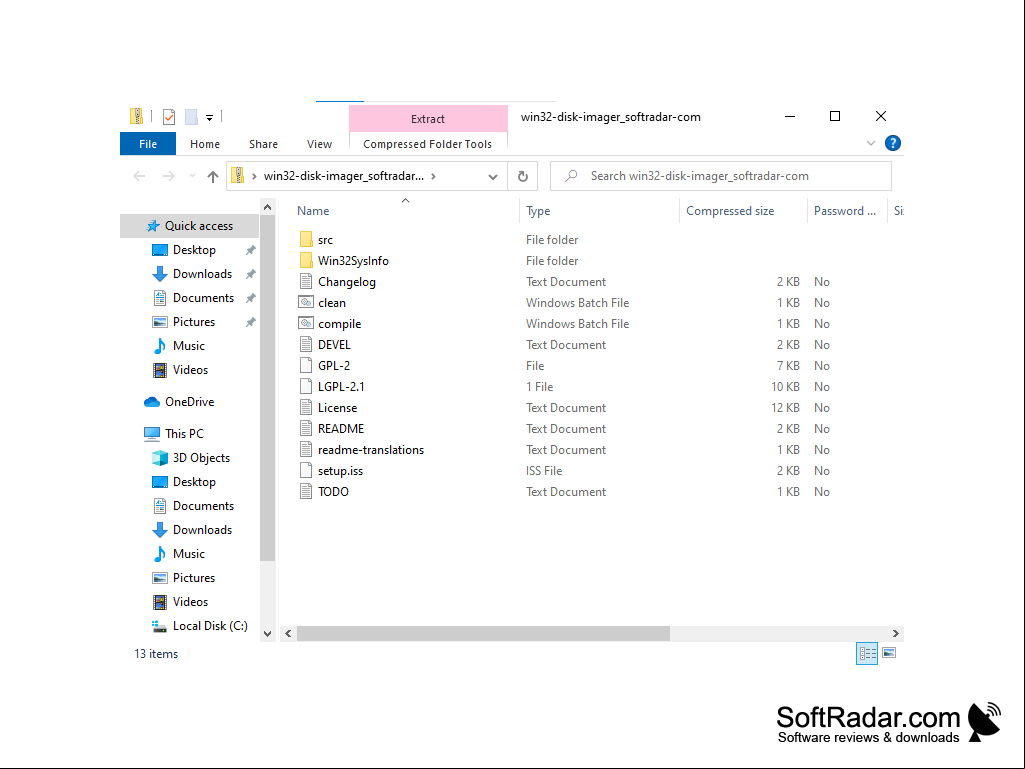Click the Win32SysInfo folder icon

306,260
